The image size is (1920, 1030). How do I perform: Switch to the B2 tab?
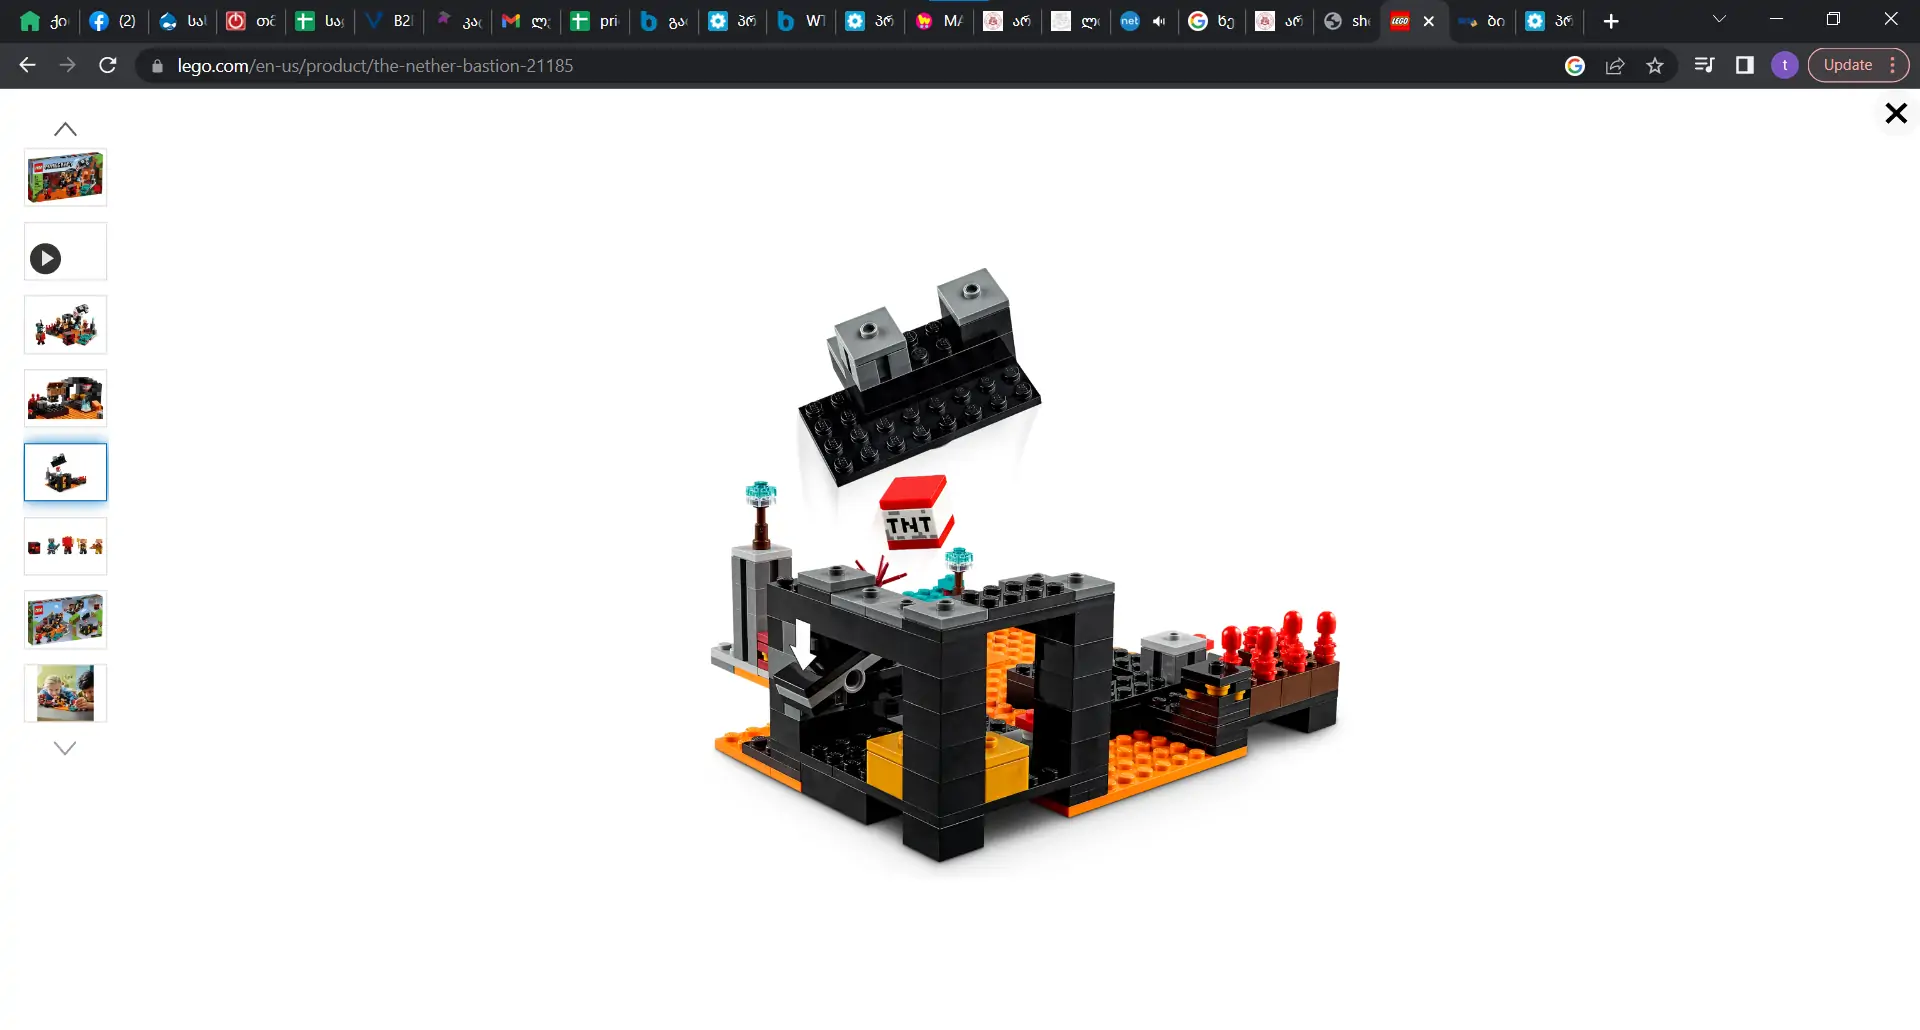pos(389,21)
